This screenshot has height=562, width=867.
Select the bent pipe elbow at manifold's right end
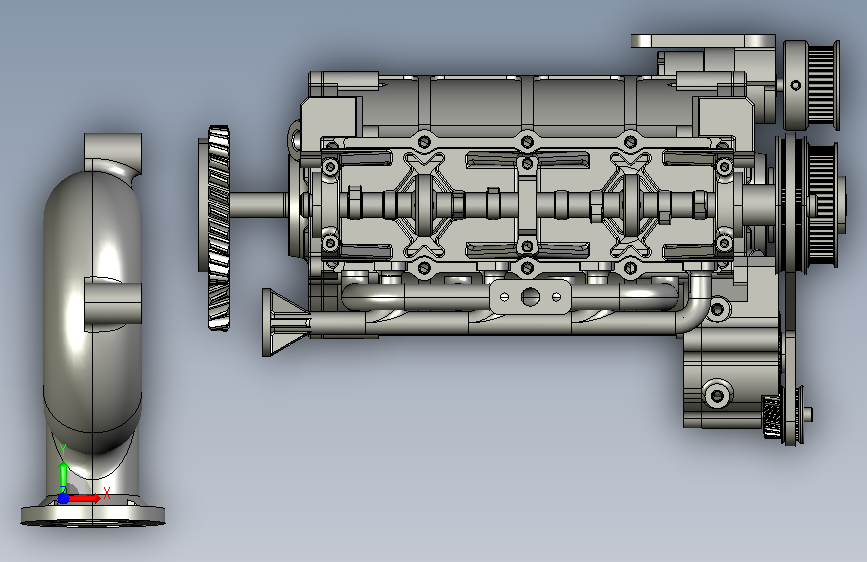click(696, 303)
